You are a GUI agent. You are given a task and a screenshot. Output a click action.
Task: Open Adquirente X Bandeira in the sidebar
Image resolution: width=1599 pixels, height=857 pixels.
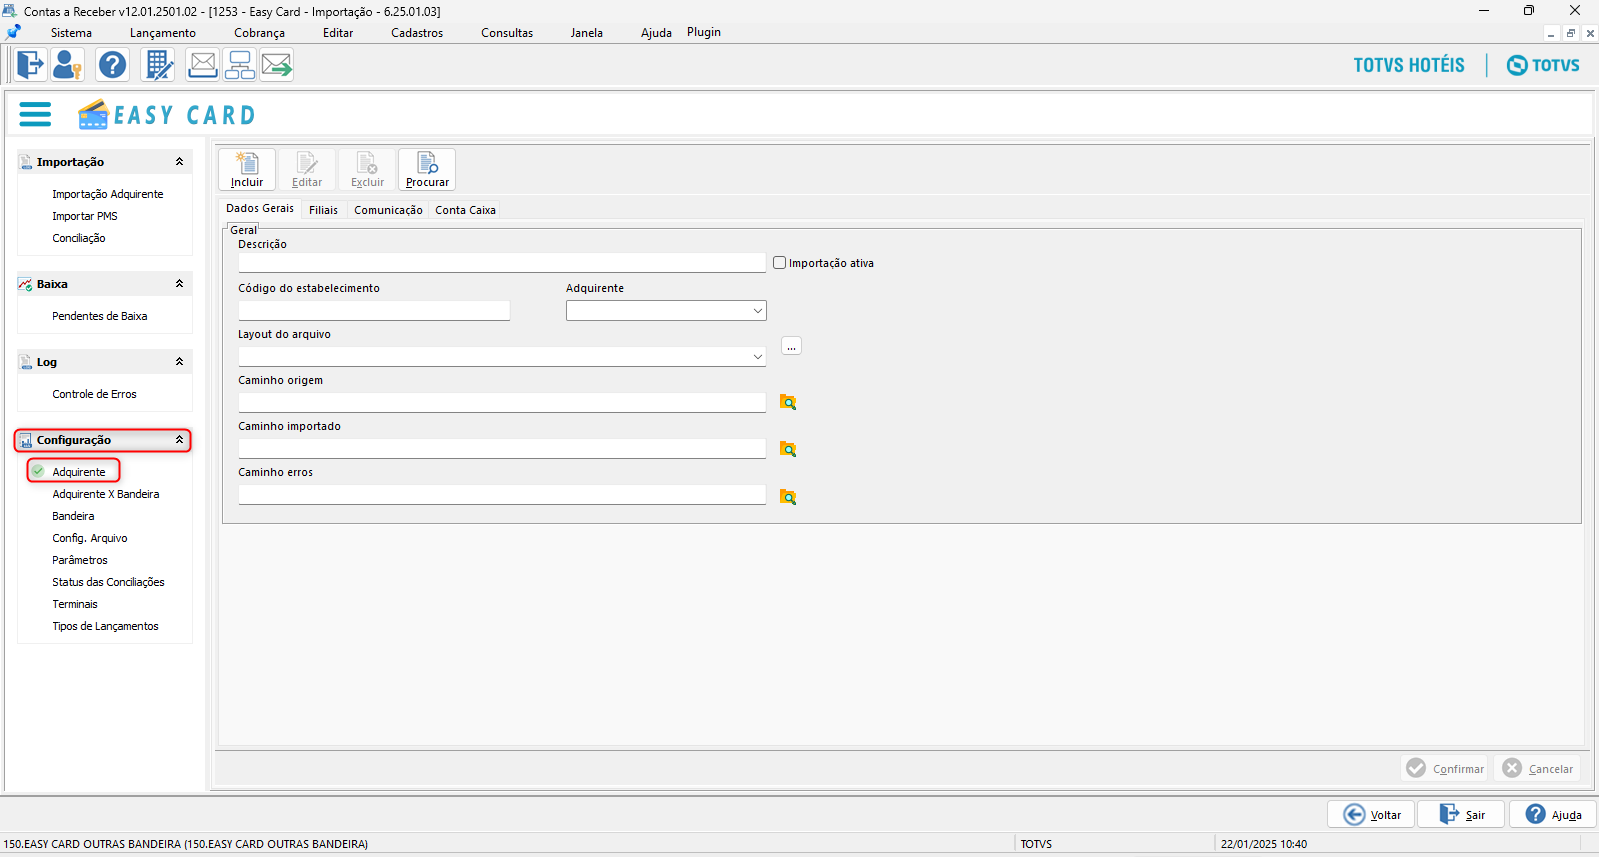click(106, 494)
